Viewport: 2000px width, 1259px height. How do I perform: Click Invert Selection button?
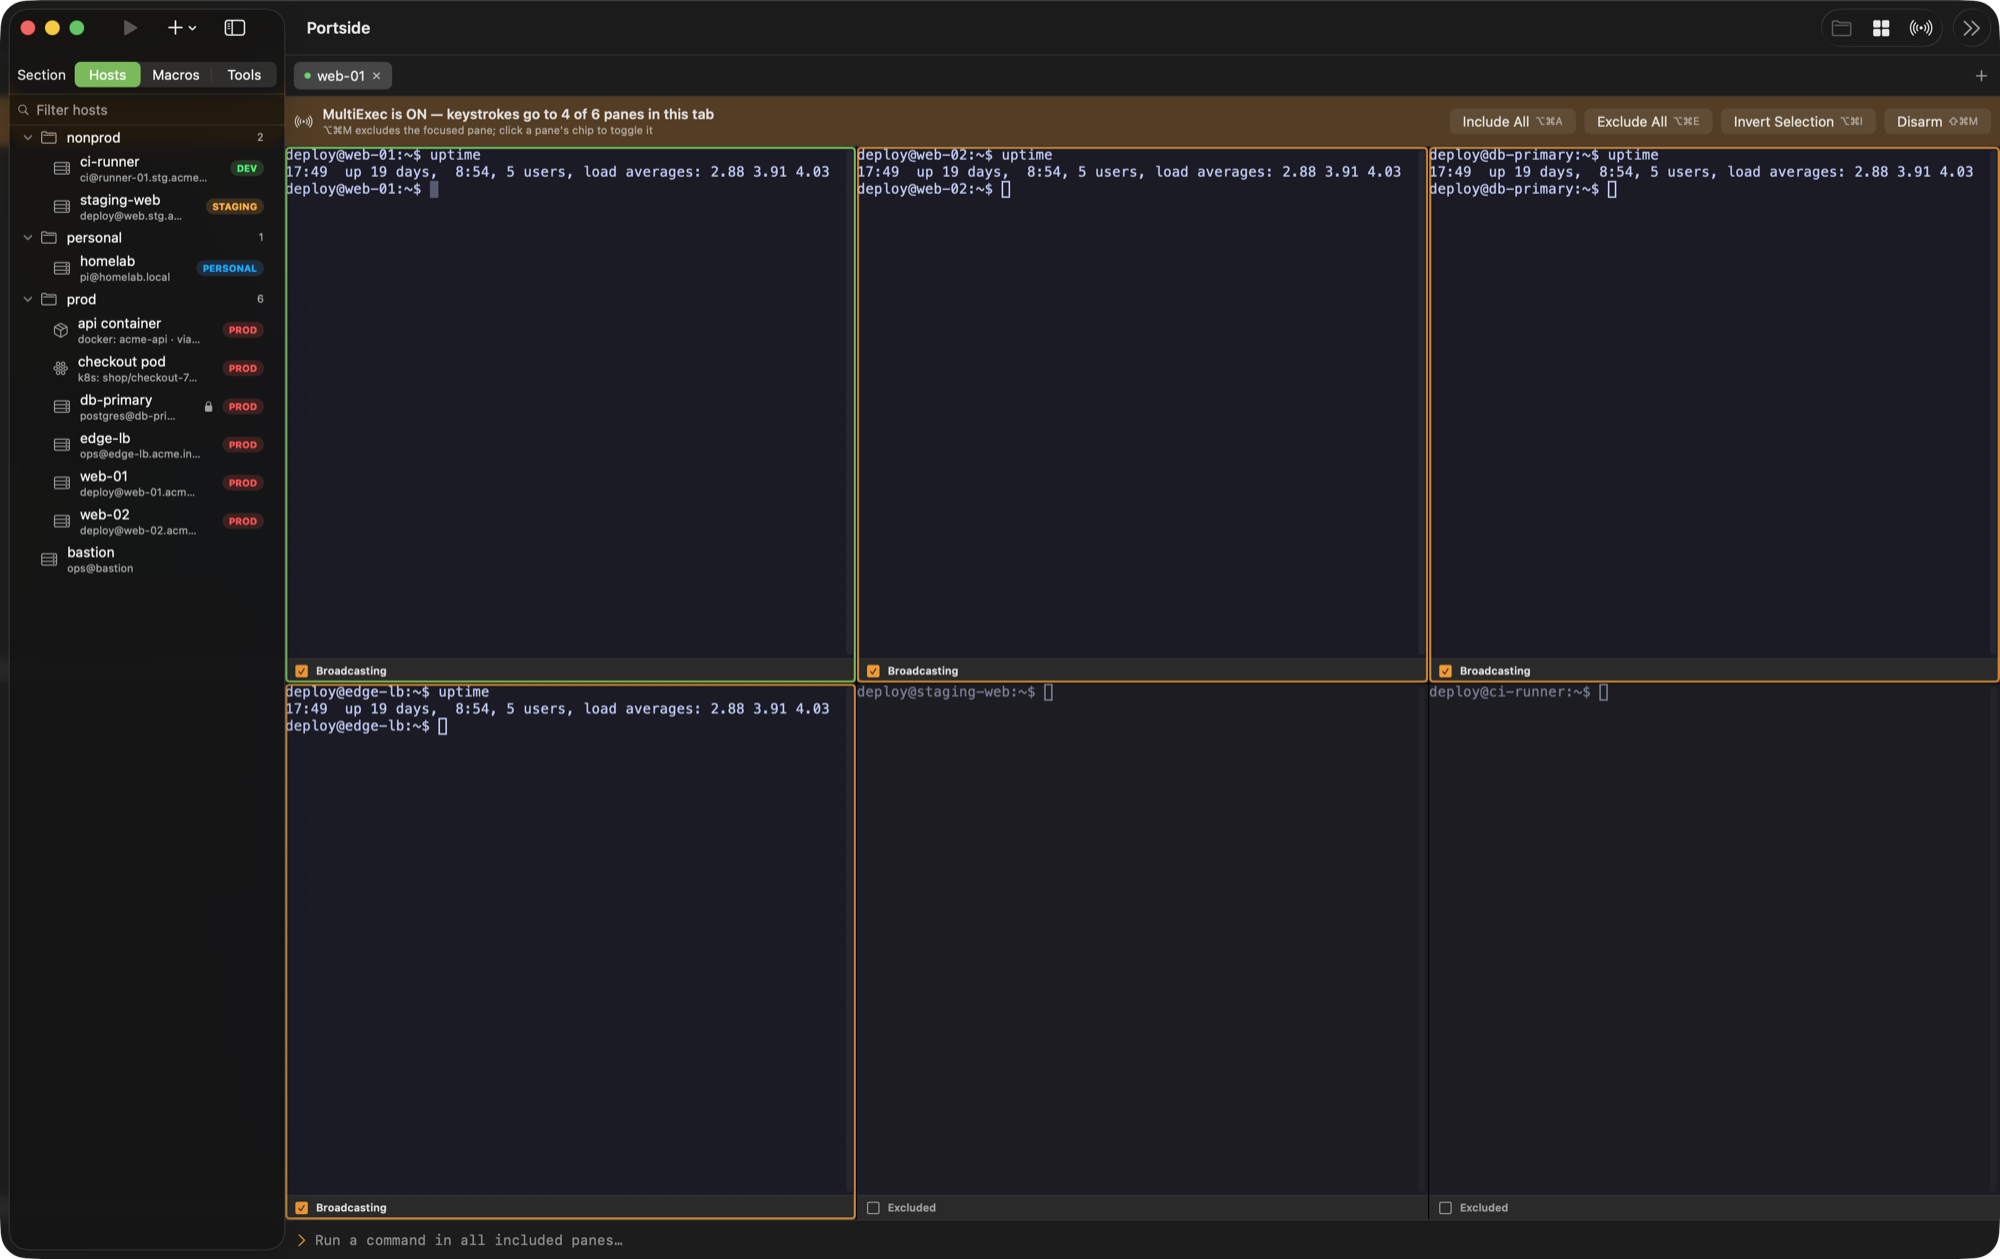[x=1797, y=122]
